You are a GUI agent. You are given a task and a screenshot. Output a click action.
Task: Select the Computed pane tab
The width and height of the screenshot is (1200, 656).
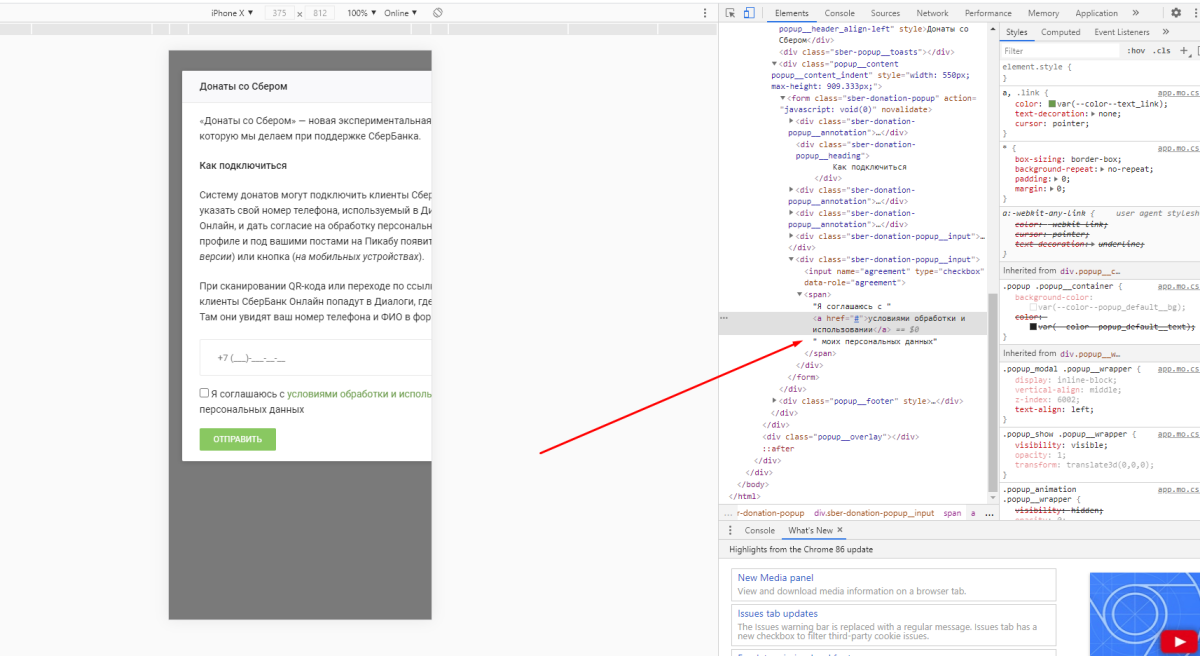pyautogui.click(x=1060, y=32)
